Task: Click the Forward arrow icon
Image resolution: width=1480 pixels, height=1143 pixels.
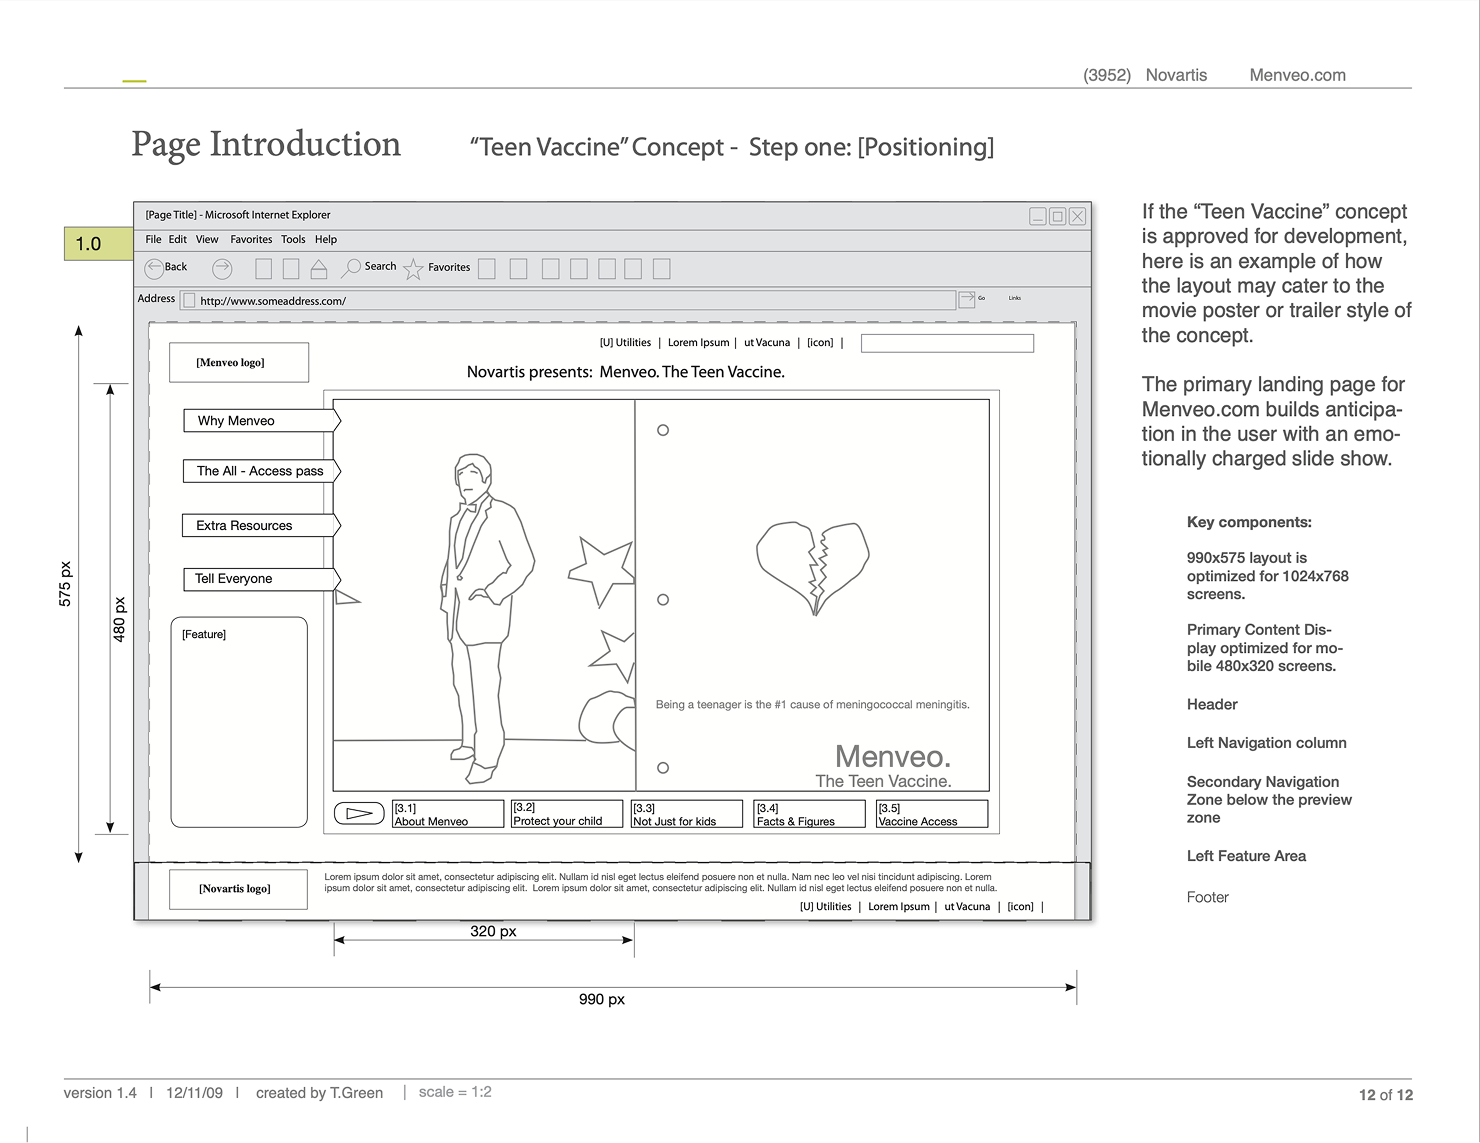Action: [x=222, y=268]
